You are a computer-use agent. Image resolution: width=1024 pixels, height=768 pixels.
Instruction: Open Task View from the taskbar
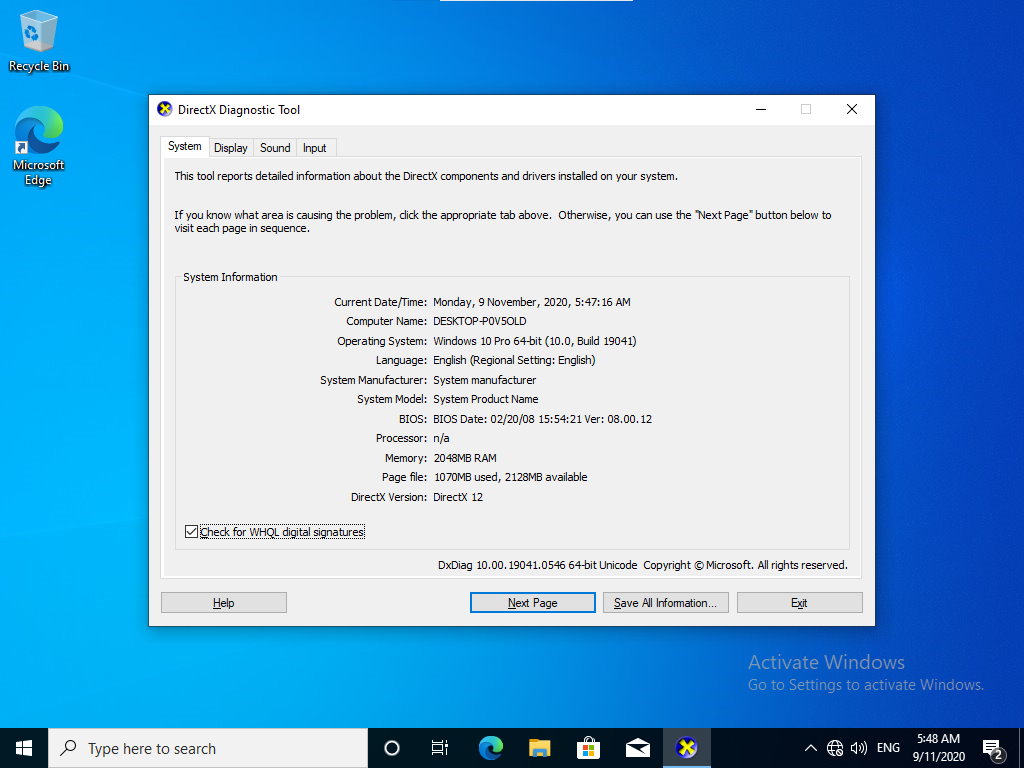pos(440,748)
